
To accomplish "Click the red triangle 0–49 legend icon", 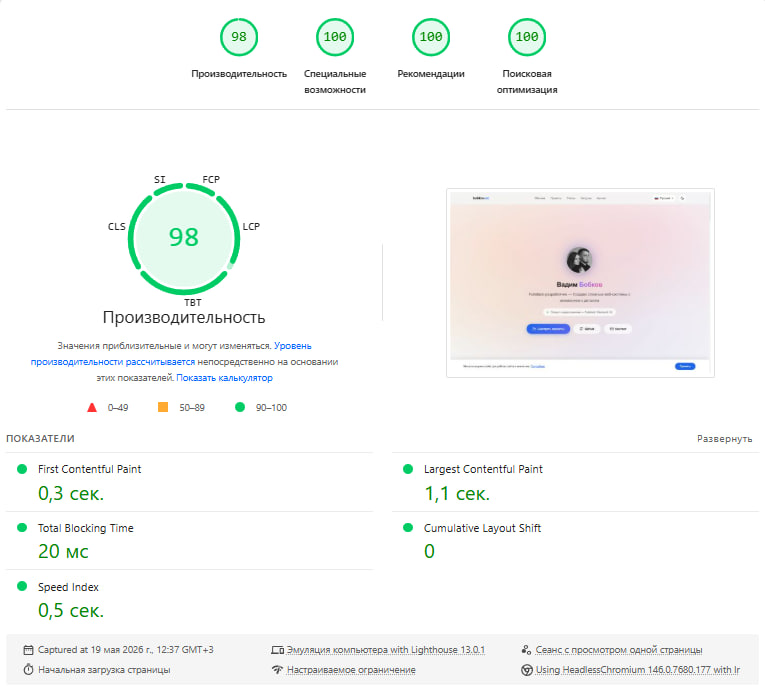I will 92,407.
